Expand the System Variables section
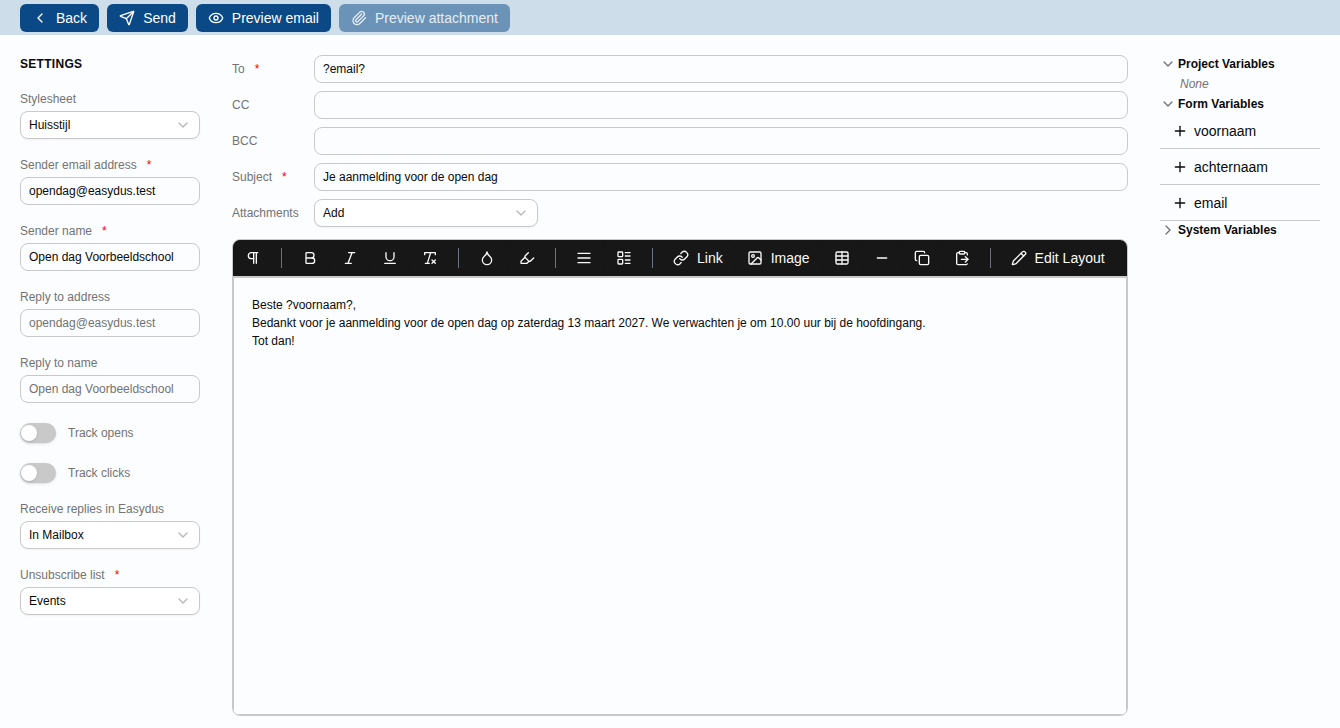Image resolution: width=1340 pixels, height=728 pixels. pyautogui.click(x=1168, y=230)
